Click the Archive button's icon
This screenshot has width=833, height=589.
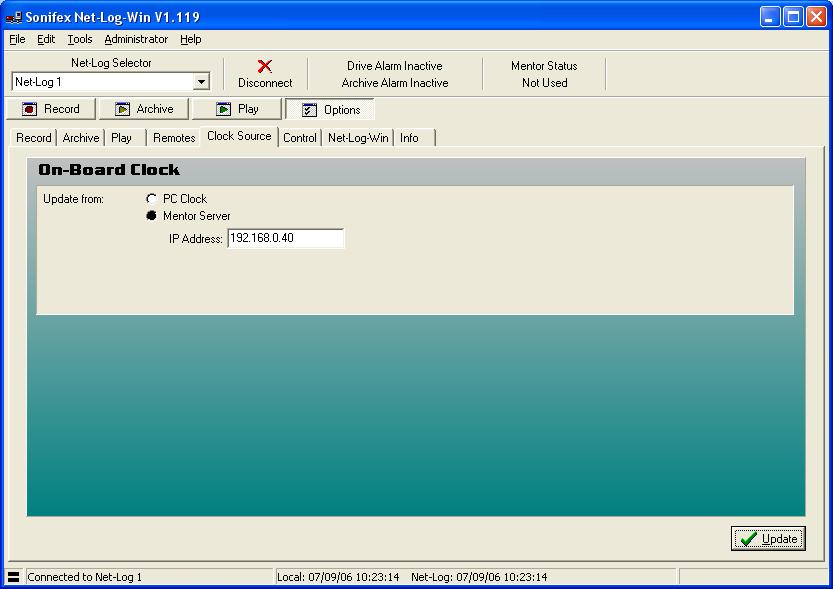click(122, 109)
